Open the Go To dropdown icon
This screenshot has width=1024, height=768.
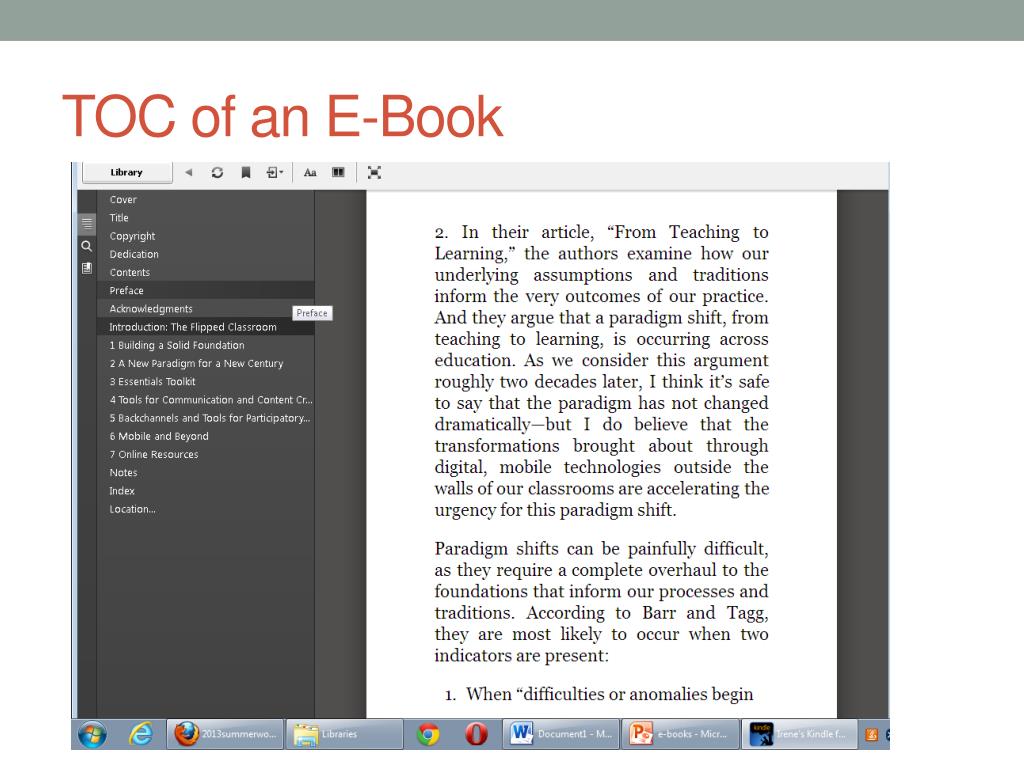click(x=275, y=172)
